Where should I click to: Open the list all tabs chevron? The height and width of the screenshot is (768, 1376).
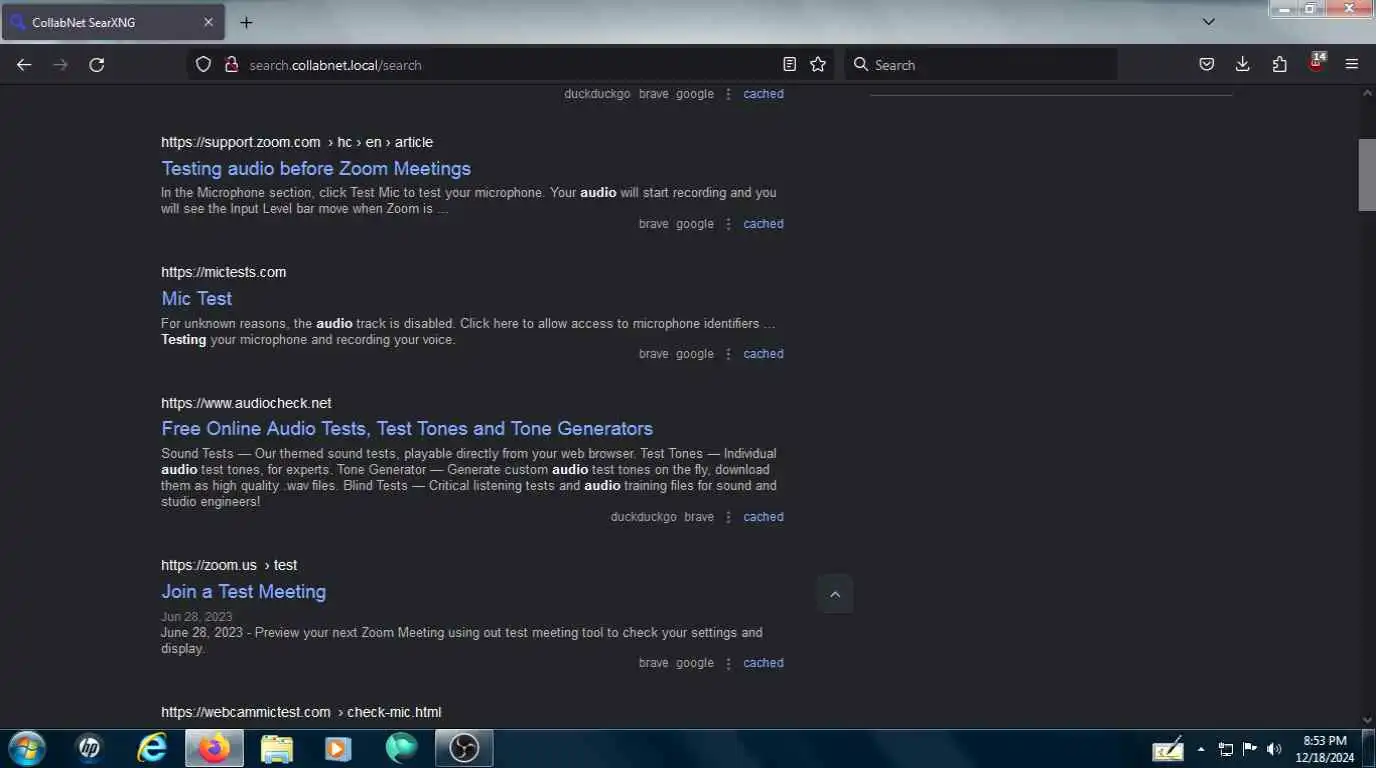(x=1208, y=21)
